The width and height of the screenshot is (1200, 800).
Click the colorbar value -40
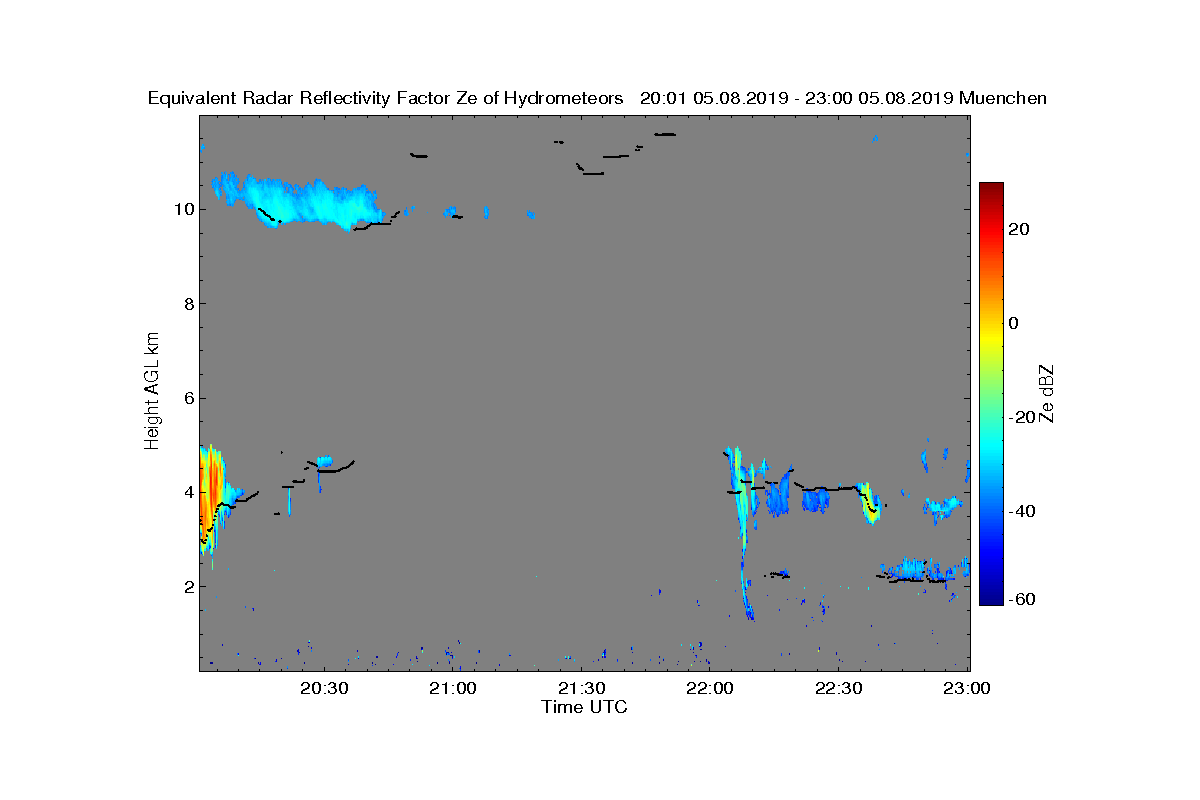[1022, 511]
